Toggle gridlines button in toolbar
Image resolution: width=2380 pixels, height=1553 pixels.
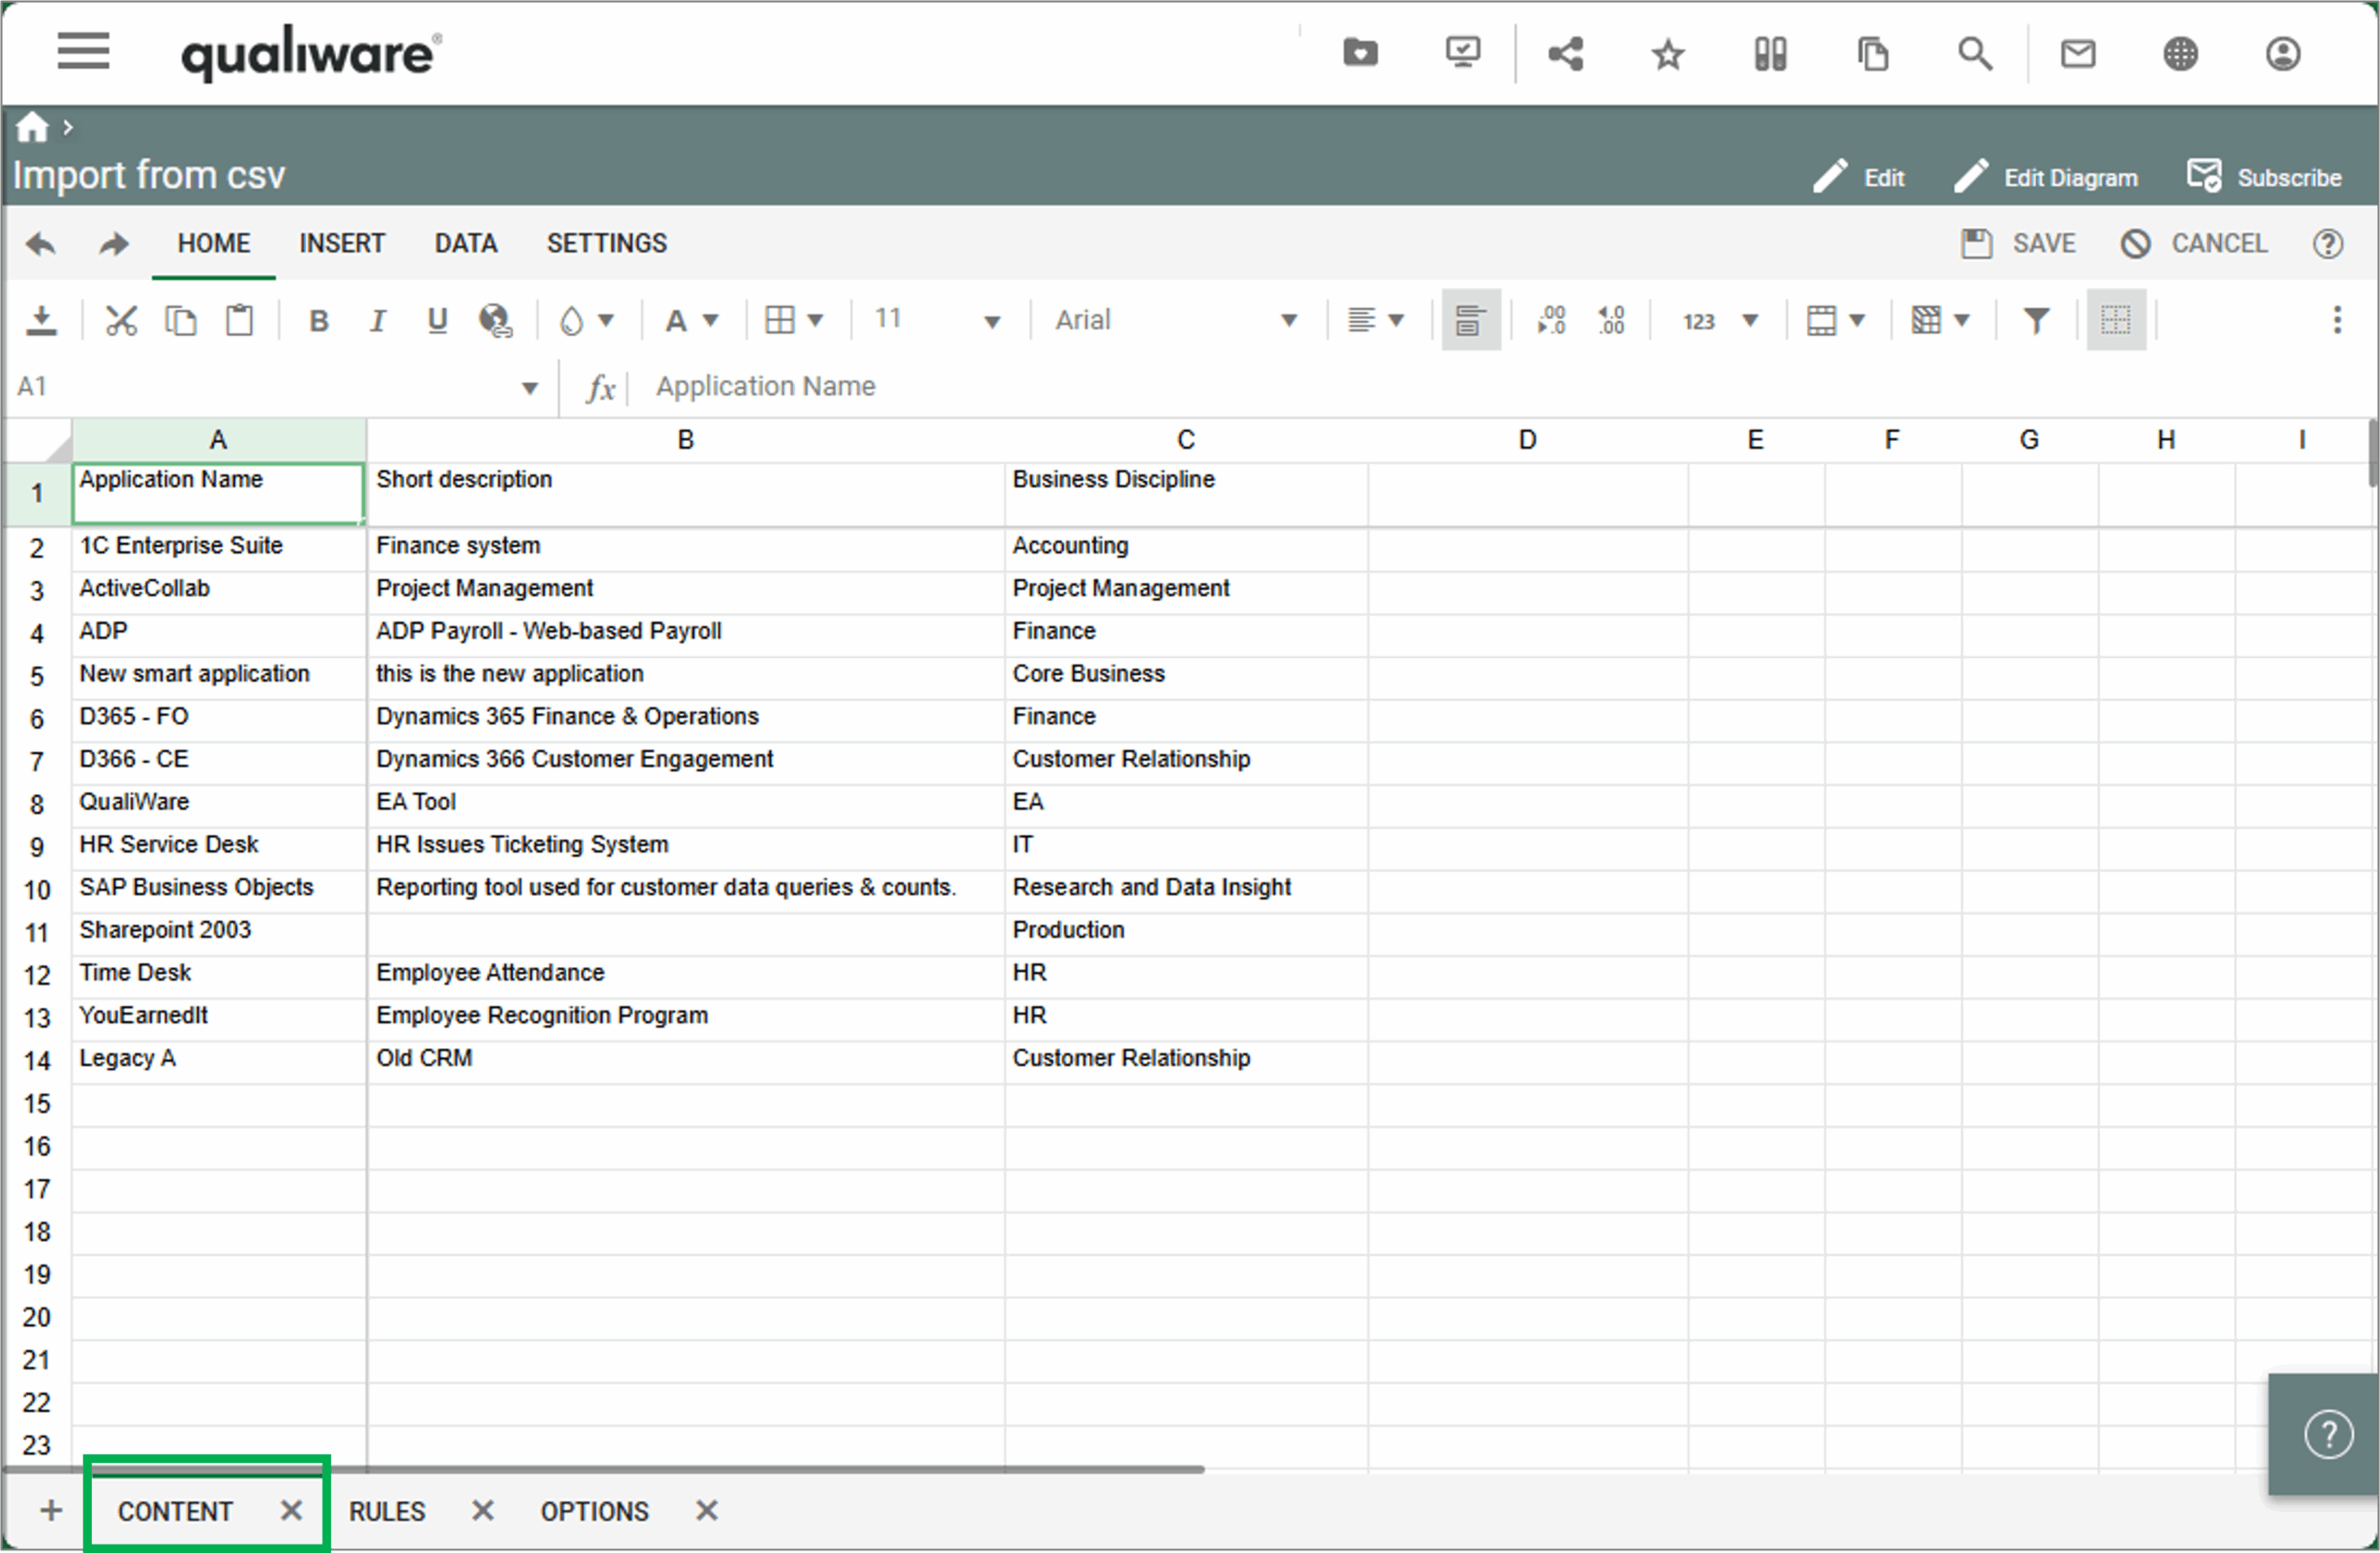2115,320
